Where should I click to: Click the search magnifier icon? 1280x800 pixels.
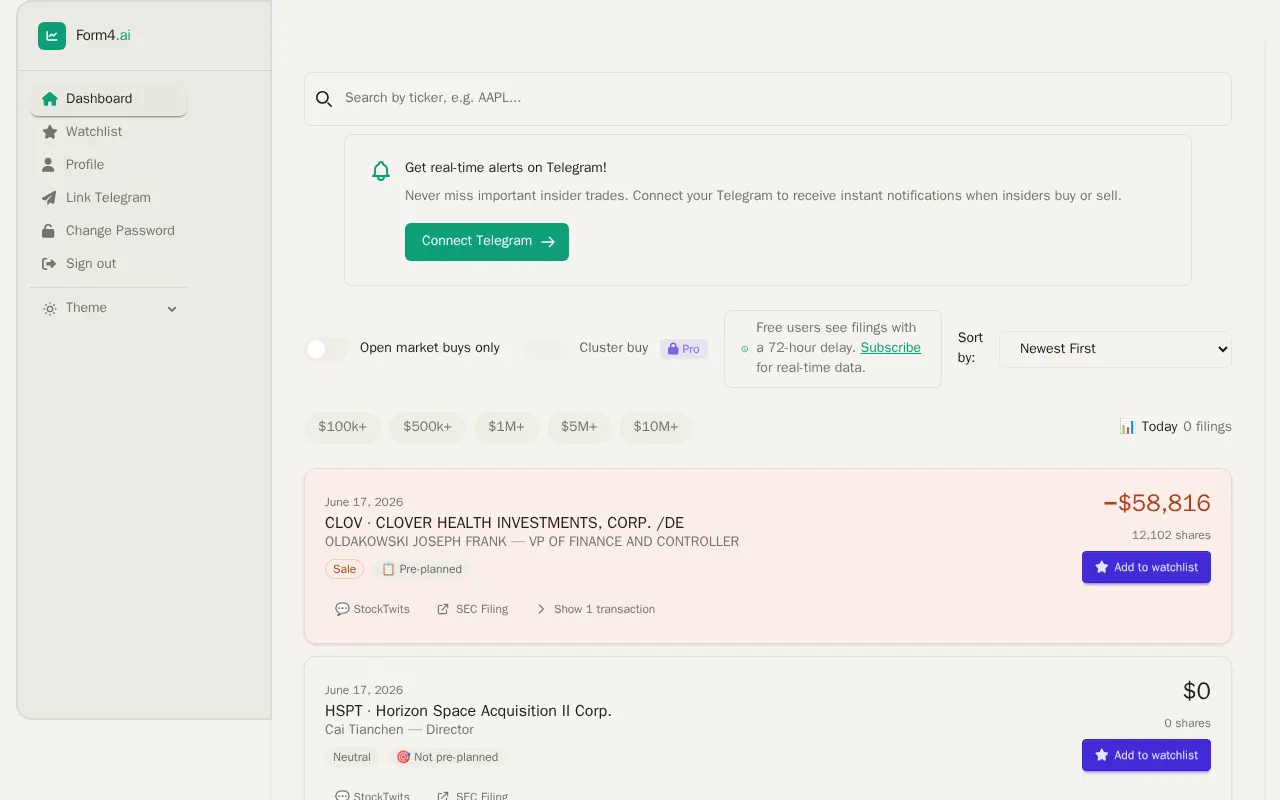pyautogui.click(x=324, y=99)
